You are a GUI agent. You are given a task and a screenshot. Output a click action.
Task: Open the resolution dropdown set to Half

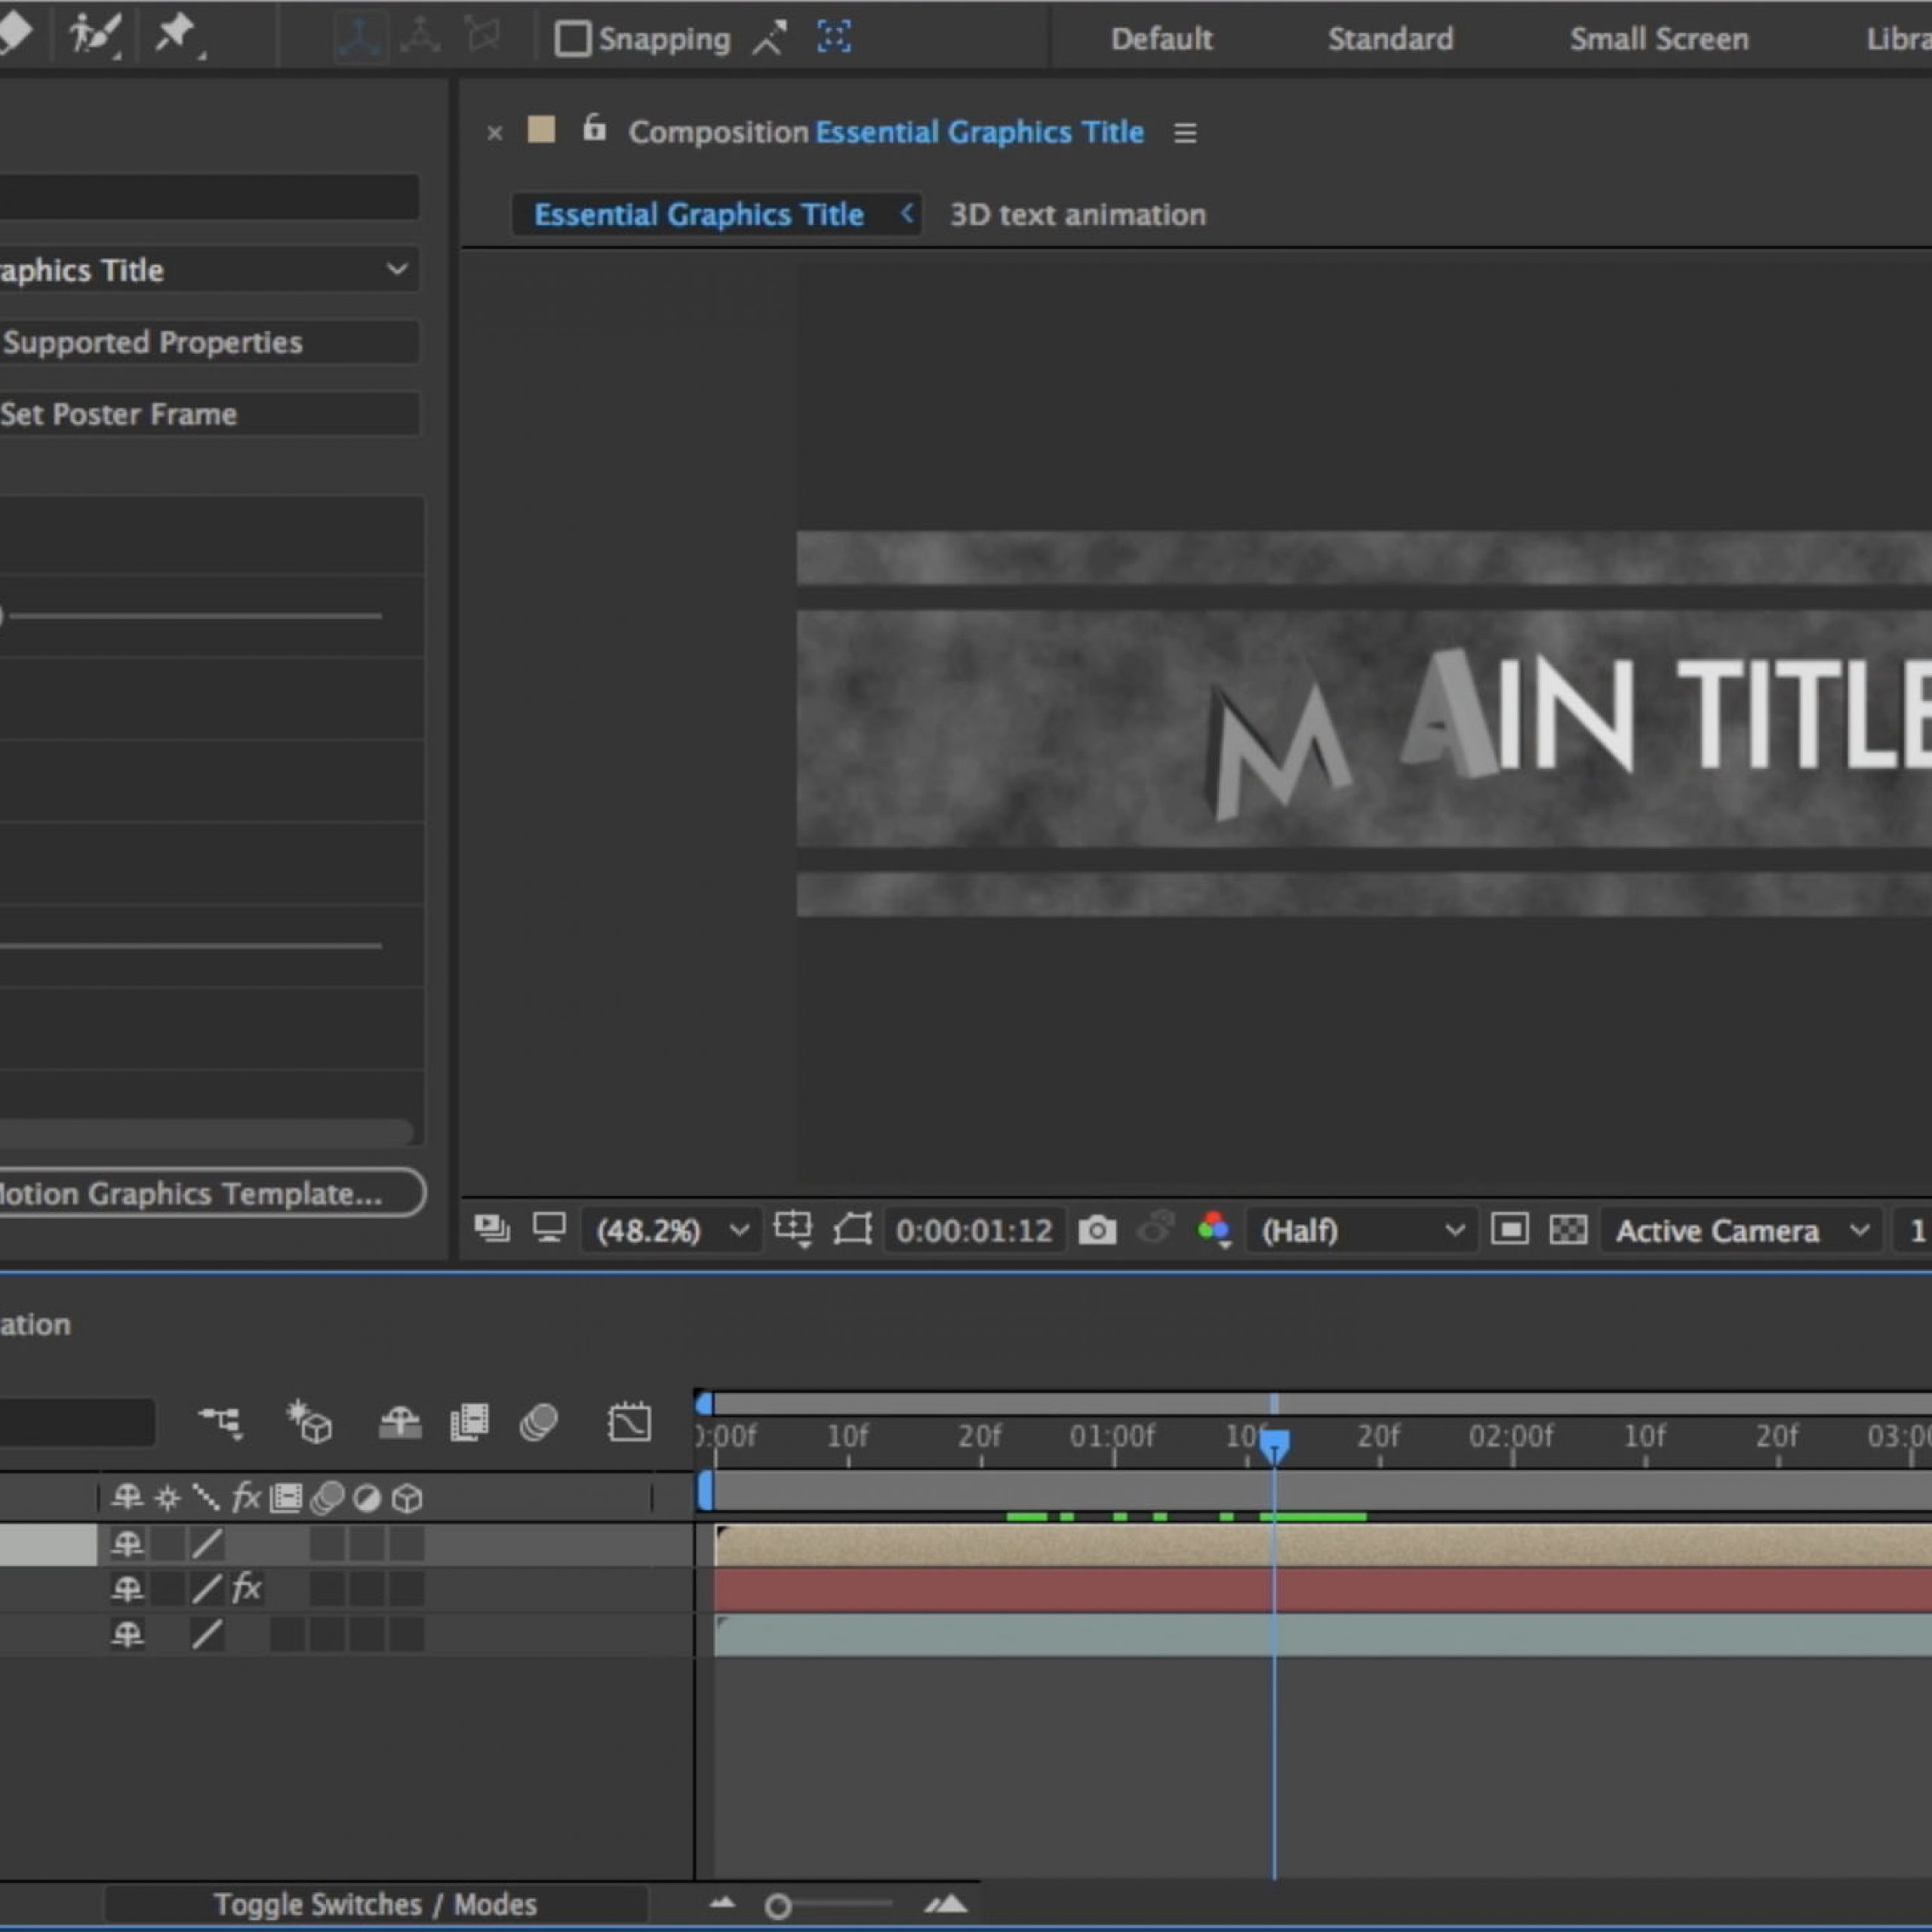tap(1361, 1230)
